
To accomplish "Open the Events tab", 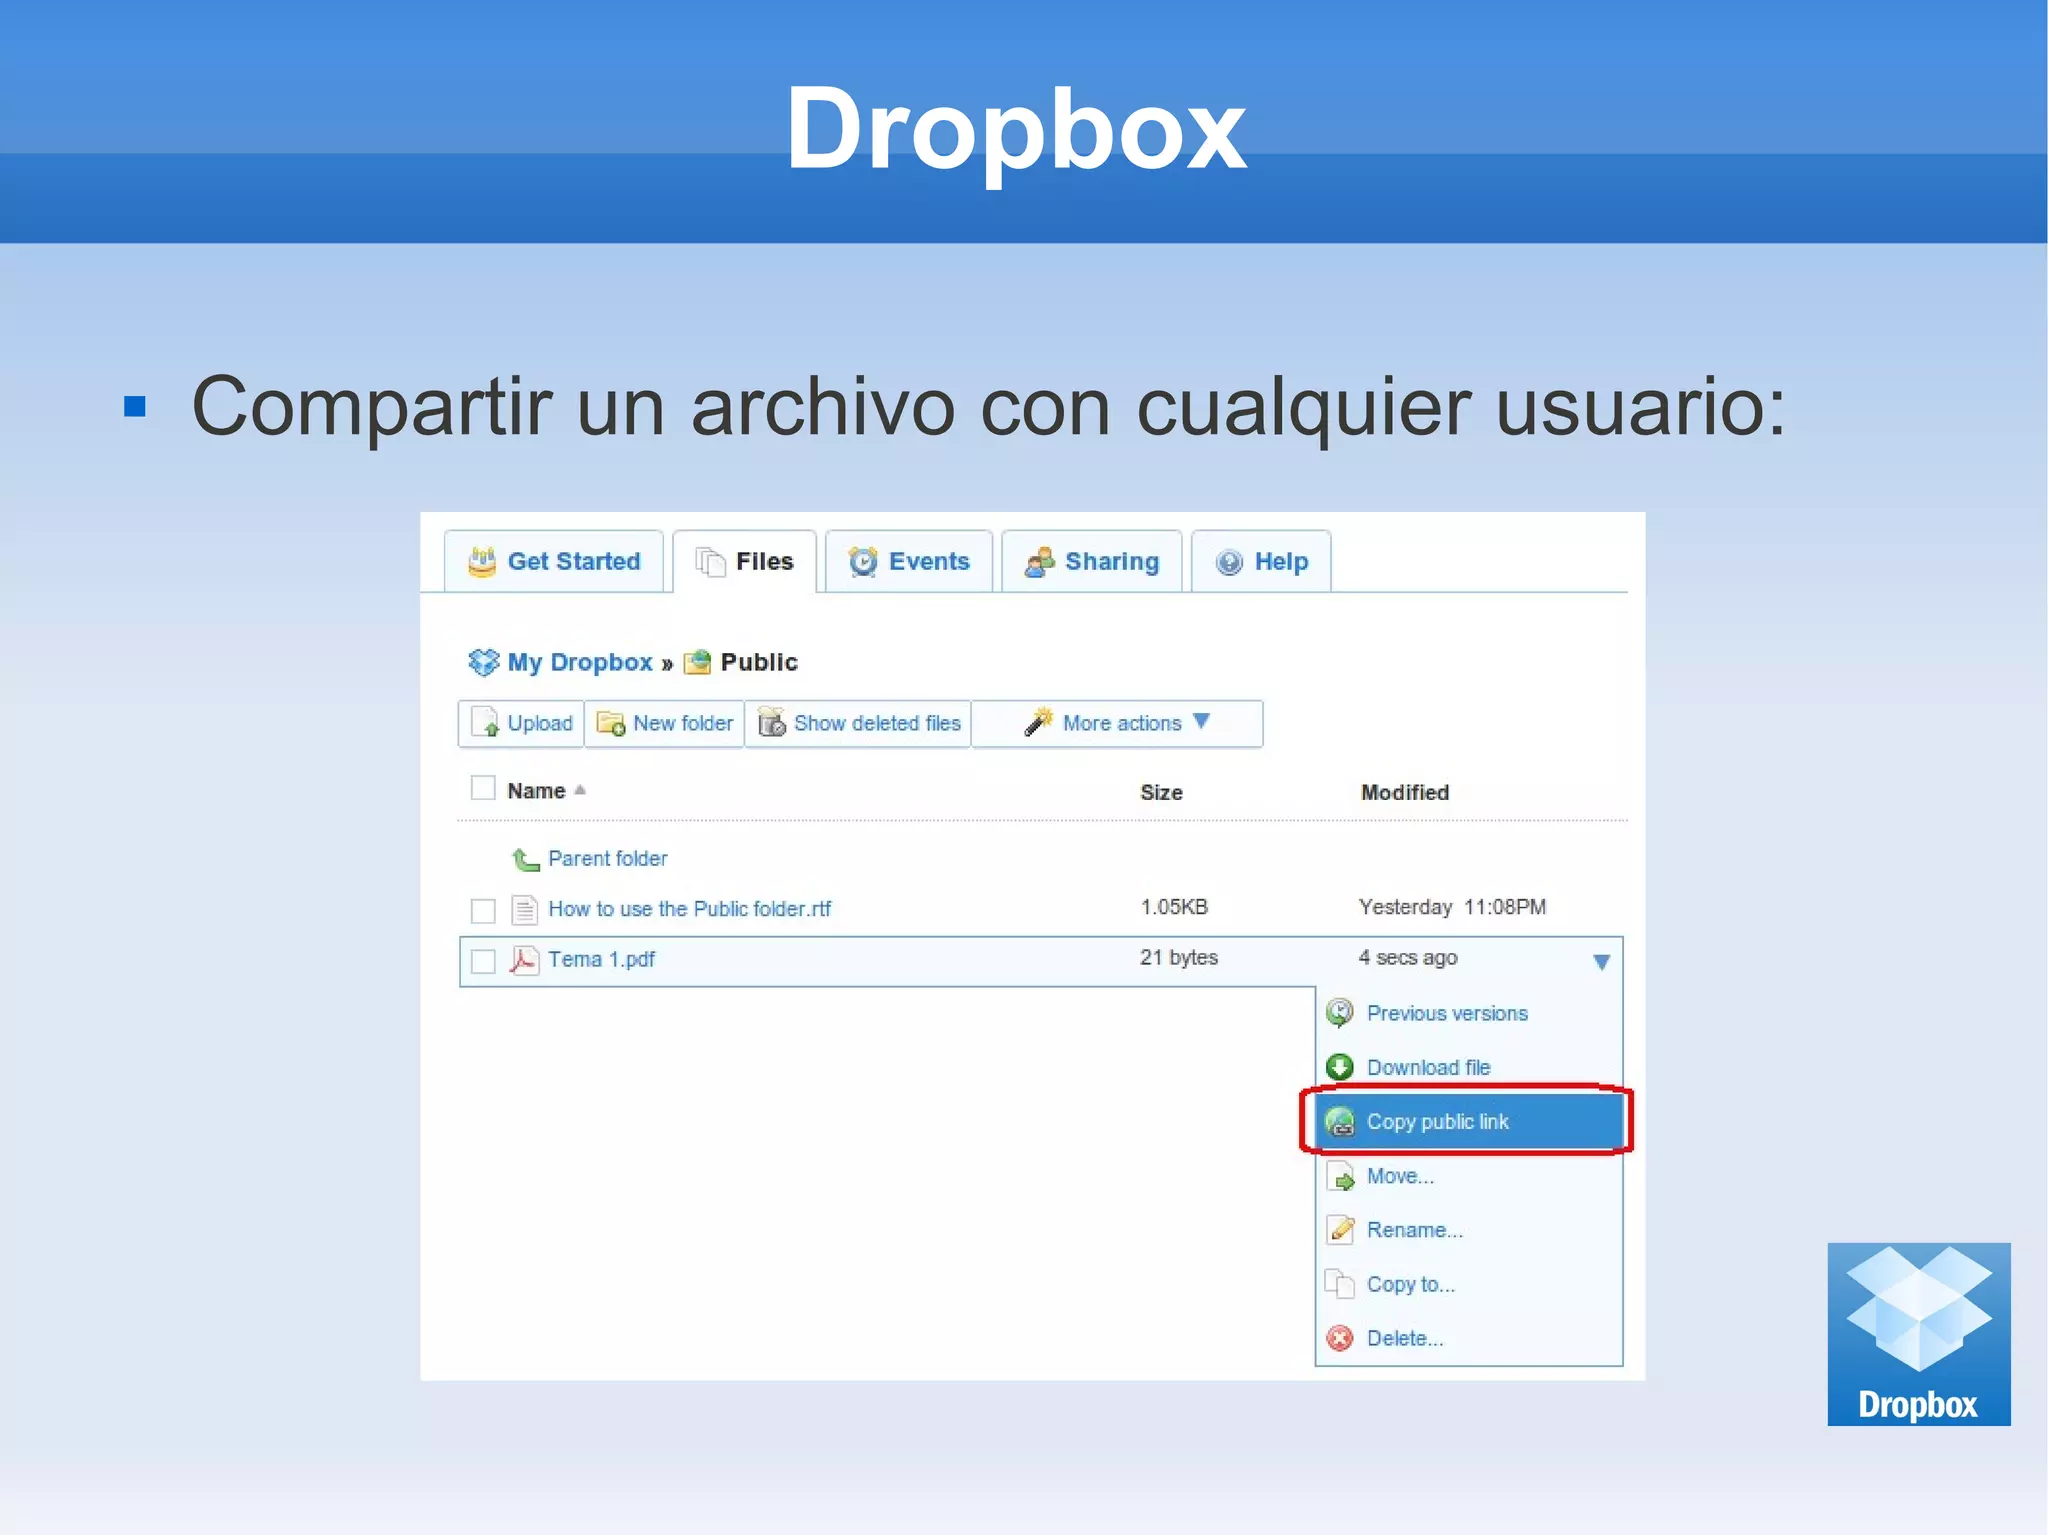I will coord(909,561).
